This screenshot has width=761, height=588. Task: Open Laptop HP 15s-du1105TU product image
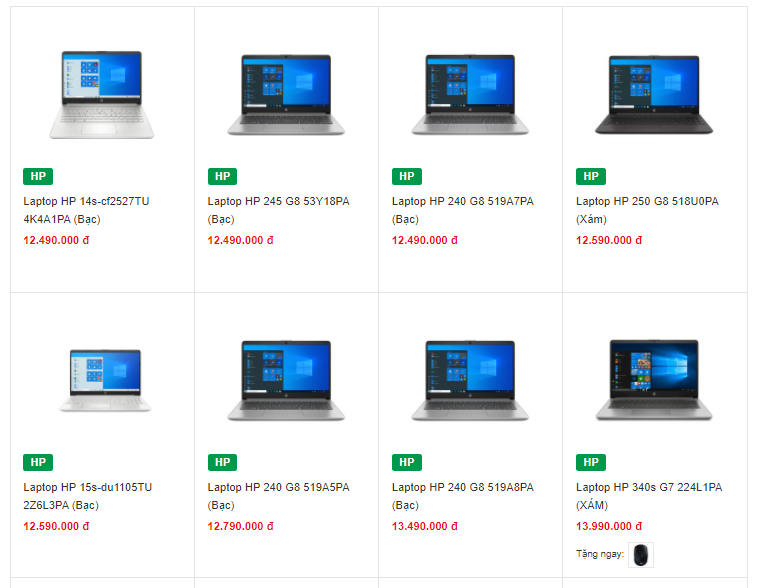click(x=105, y=380)
